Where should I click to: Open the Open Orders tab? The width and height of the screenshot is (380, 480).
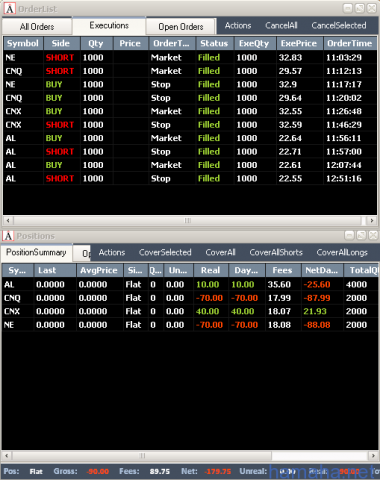(181, 26)
